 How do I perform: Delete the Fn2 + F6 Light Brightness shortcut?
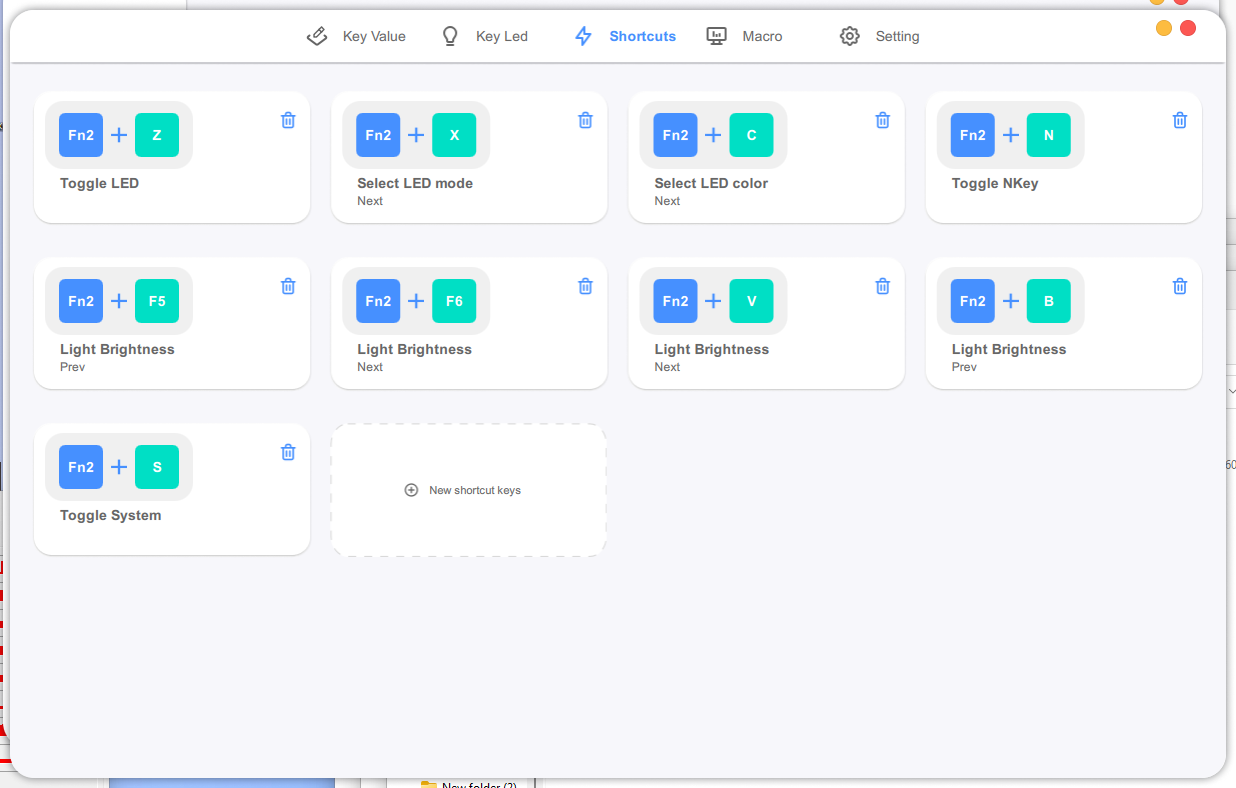(585, 286)
